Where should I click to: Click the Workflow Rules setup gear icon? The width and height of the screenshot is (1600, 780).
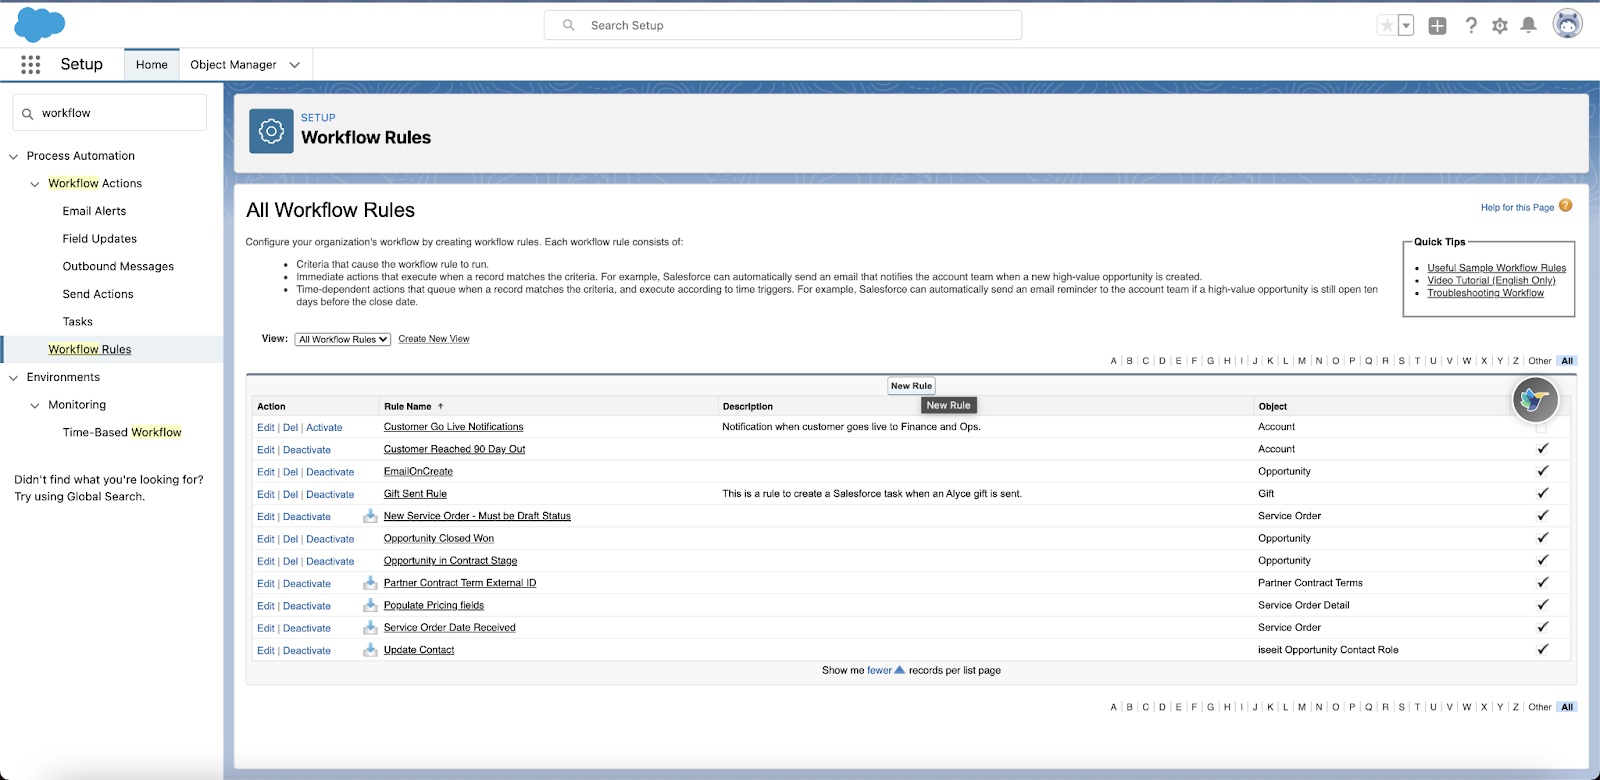point(271,131)
